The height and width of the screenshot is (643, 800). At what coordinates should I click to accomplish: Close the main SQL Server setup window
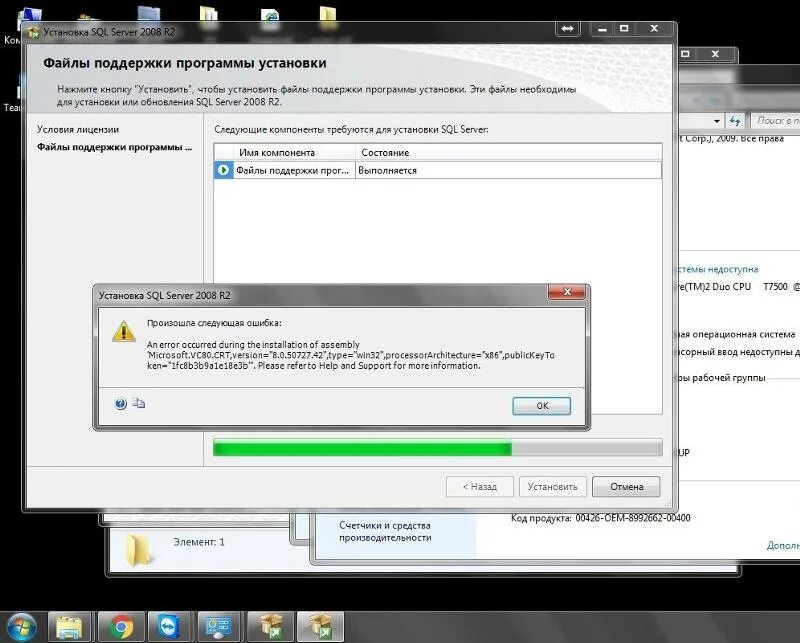pyautogui.click(x=654, y=29)
